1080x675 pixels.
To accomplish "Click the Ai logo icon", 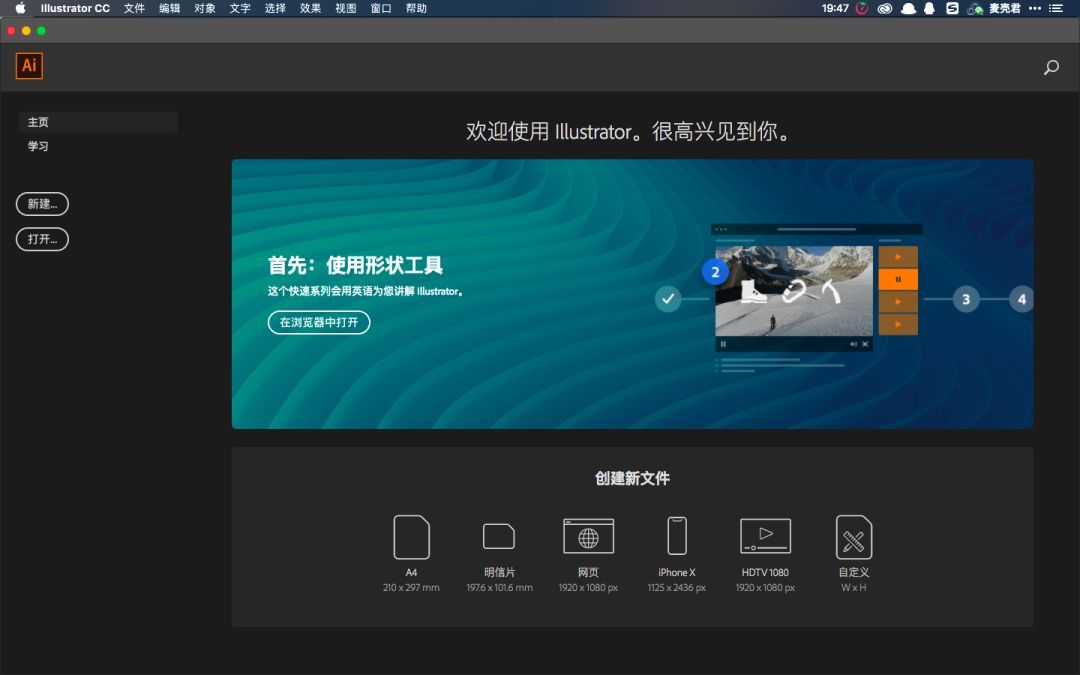I will click(29, 66).
